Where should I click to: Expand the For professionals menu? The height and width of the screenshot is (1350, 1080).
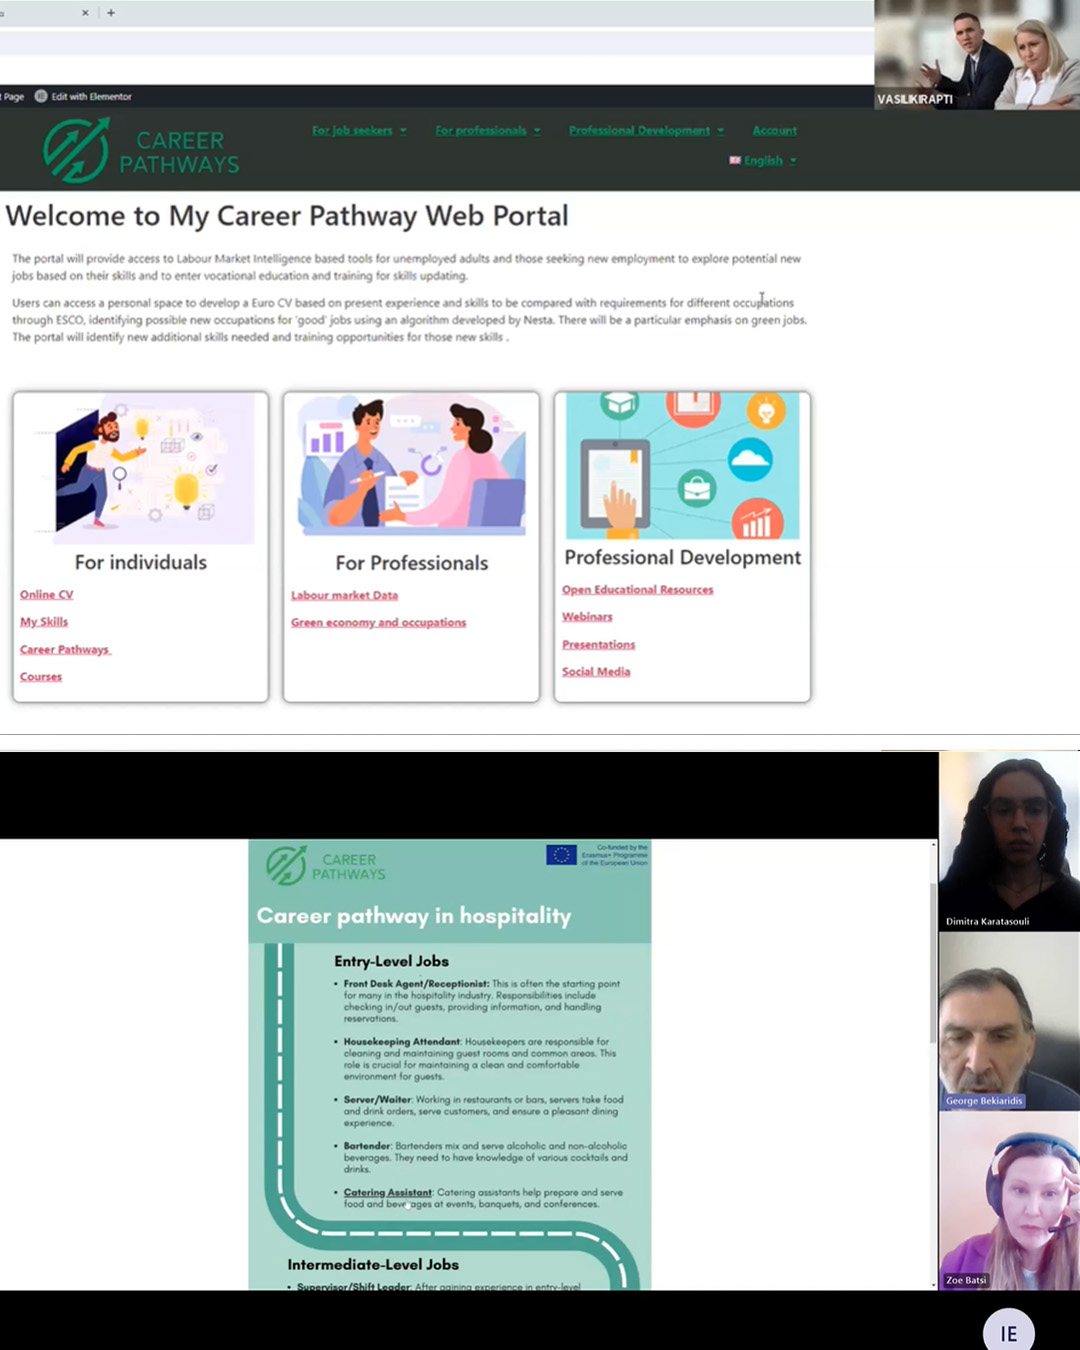[x=487, y=131]
